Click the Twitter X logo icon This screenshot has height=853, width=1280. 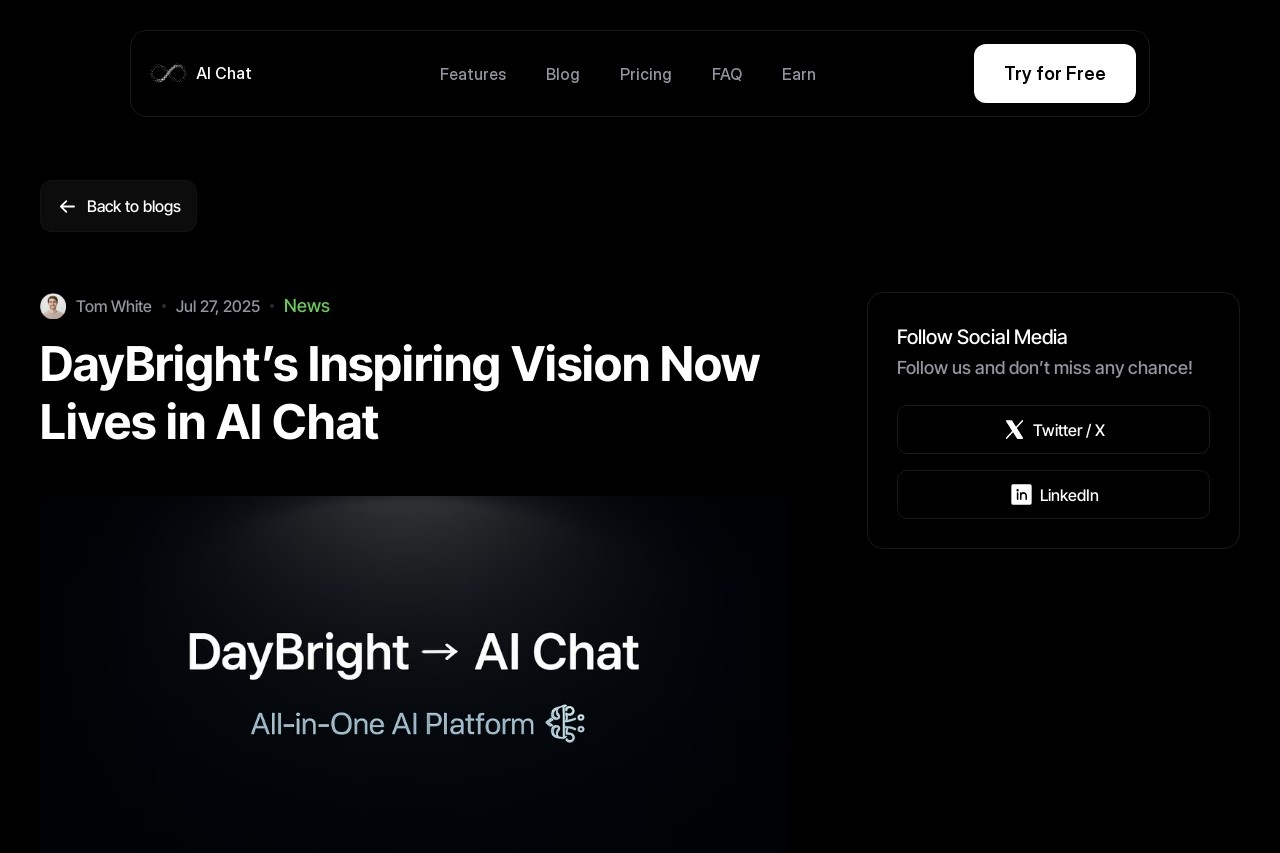[1014, 430]
